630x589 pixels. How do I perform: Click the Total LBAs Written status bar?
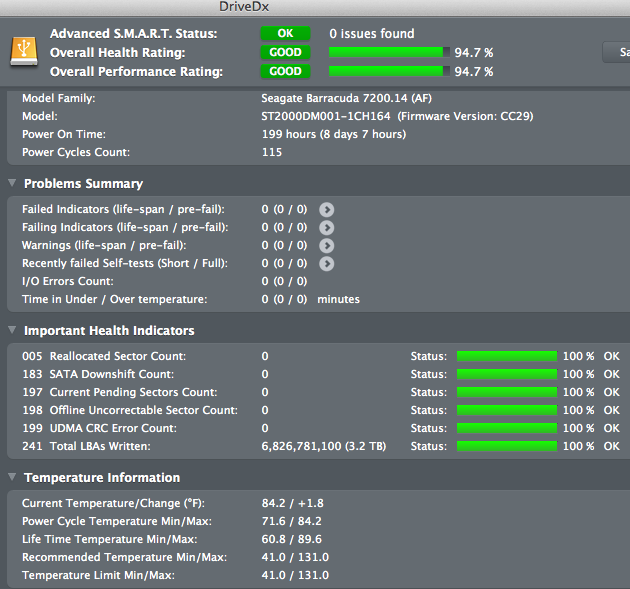pos(507,446)
